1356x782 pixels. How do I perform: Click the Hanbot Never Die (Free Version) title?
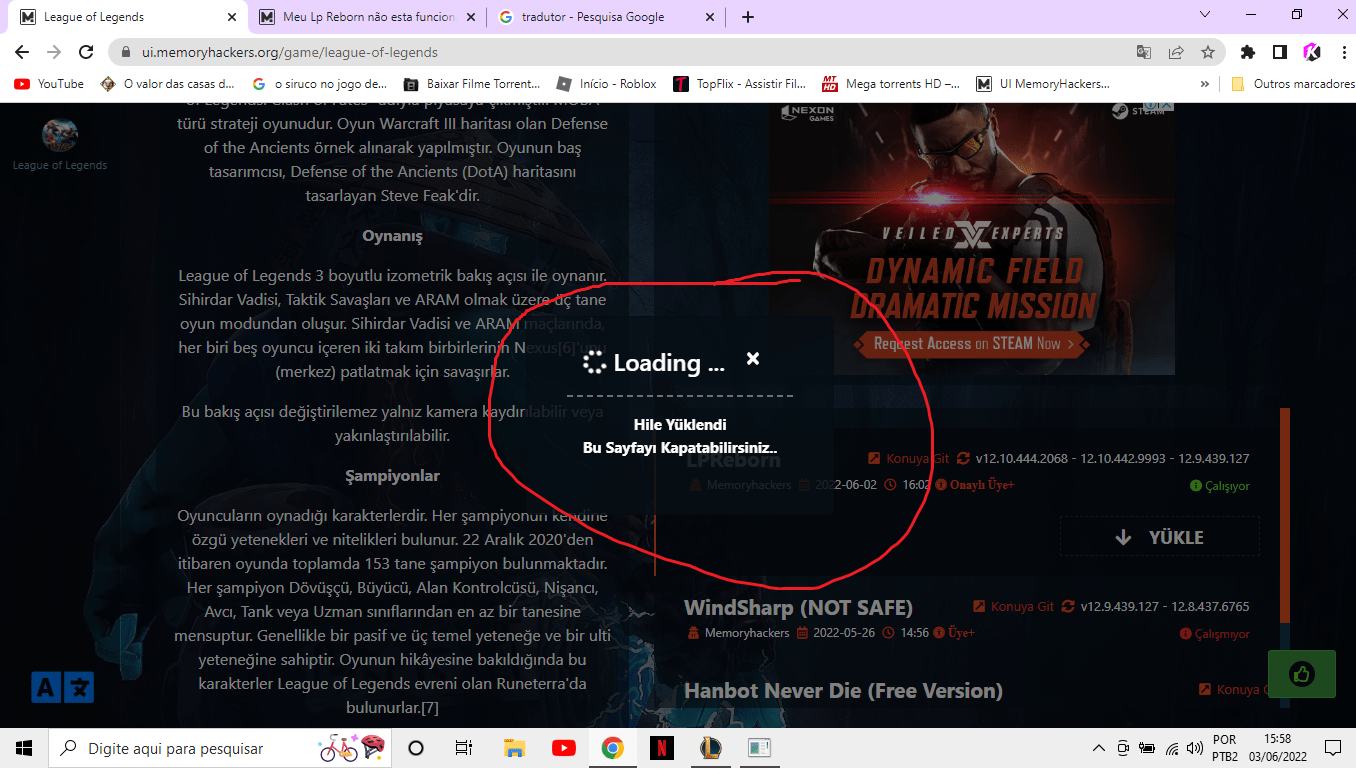(843, 690)
